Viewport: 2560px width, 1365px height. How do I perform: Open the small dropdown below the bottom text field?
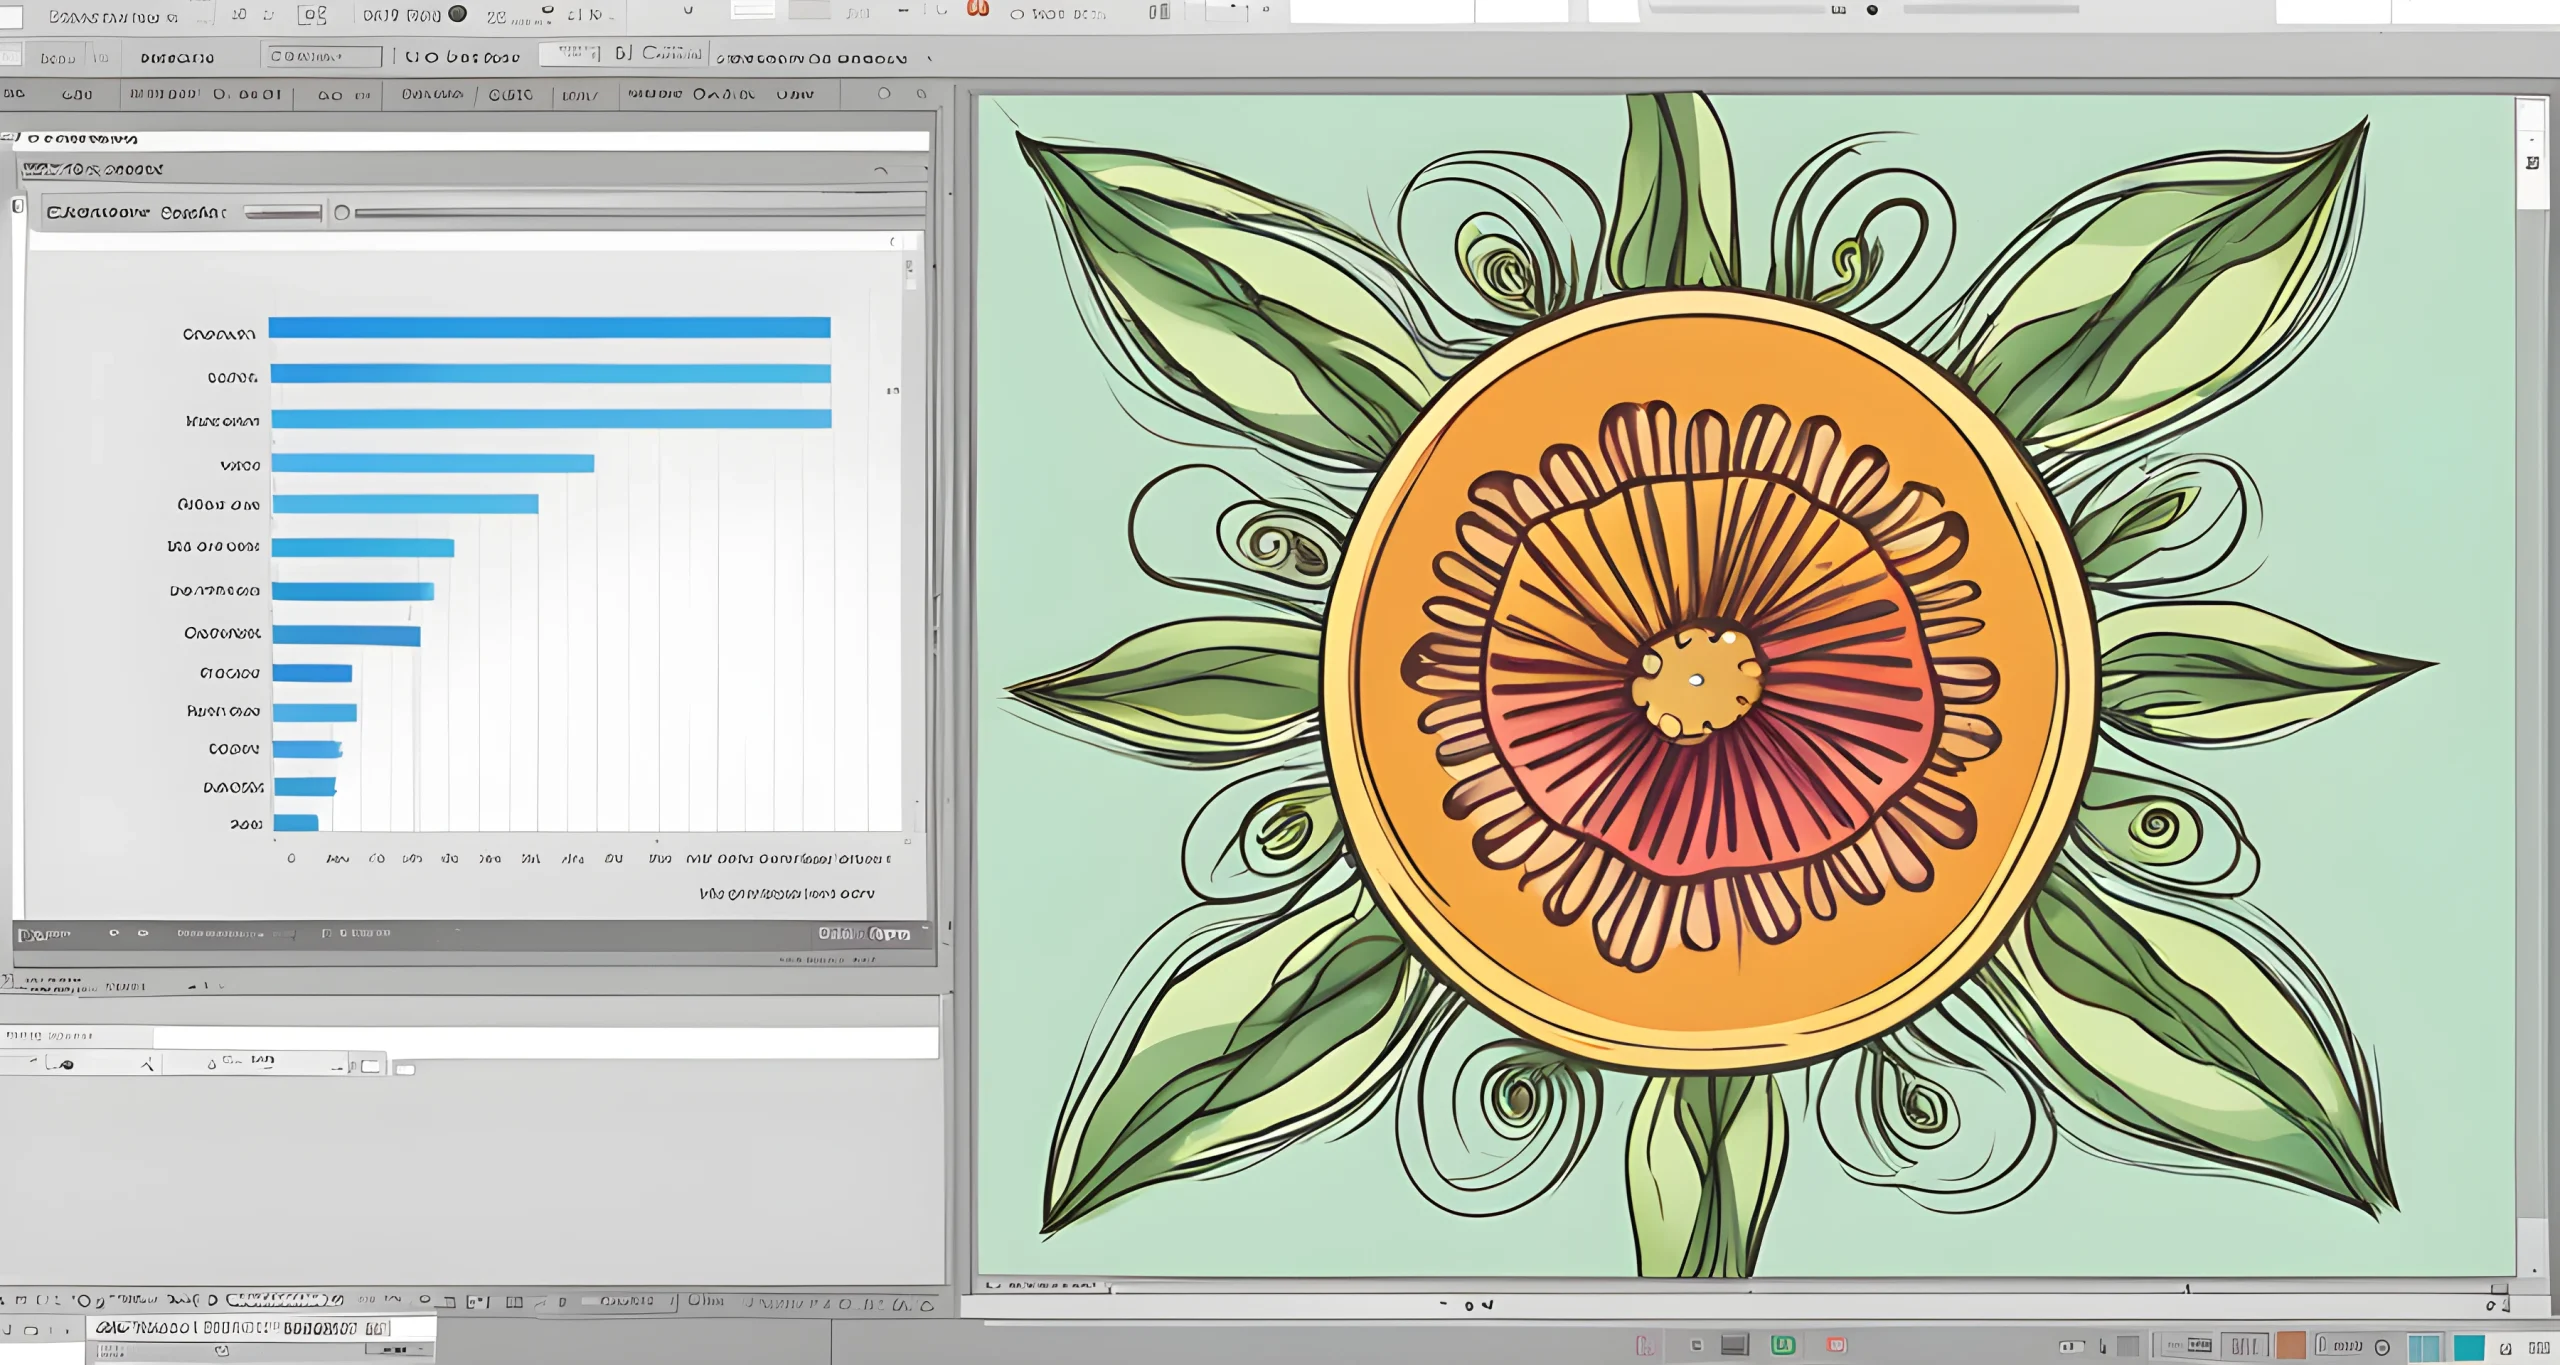(x=398, y=1350)
